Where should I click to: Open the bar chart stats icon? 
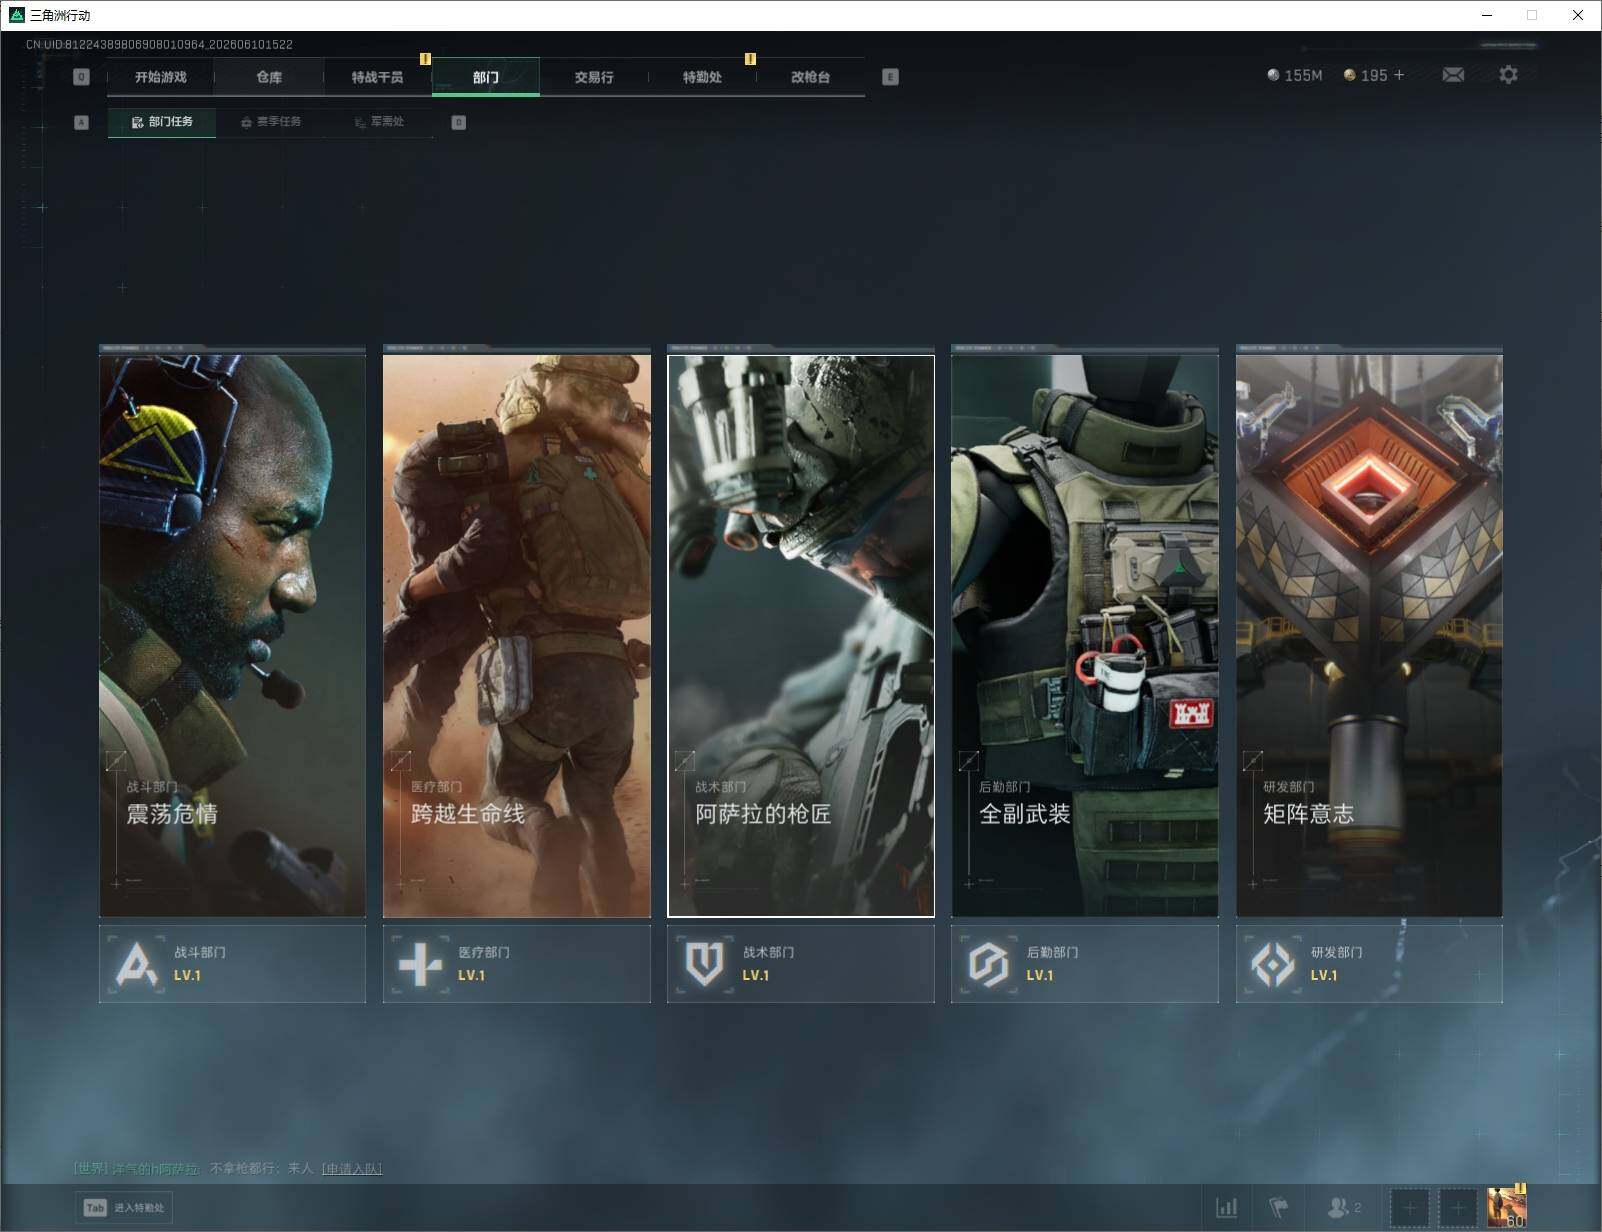(x=1227, y=1208)
